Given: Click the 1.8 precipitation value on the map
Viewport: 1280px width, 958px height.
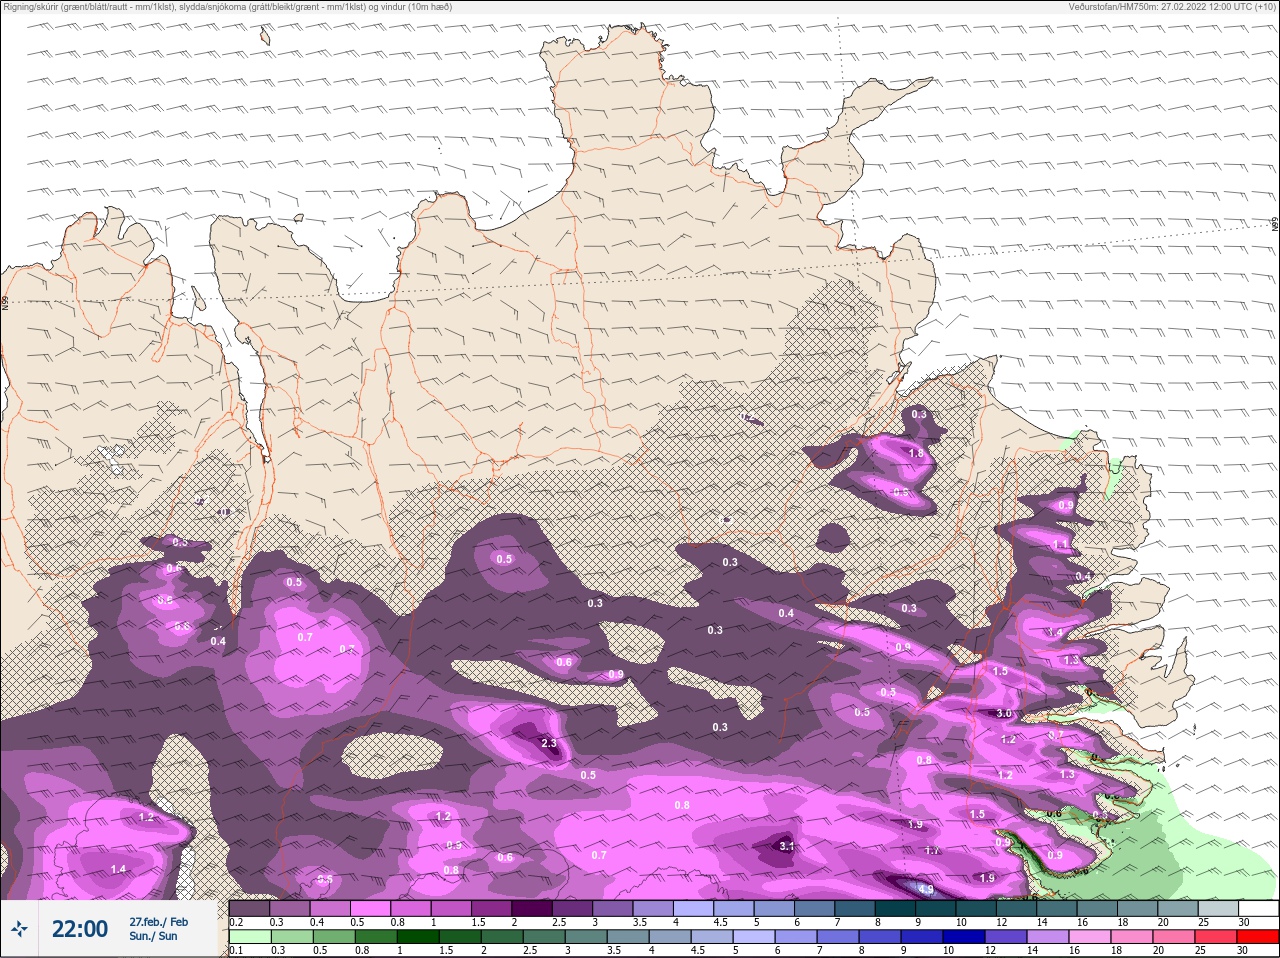Looking at the screenshot, I should point(916,453).
